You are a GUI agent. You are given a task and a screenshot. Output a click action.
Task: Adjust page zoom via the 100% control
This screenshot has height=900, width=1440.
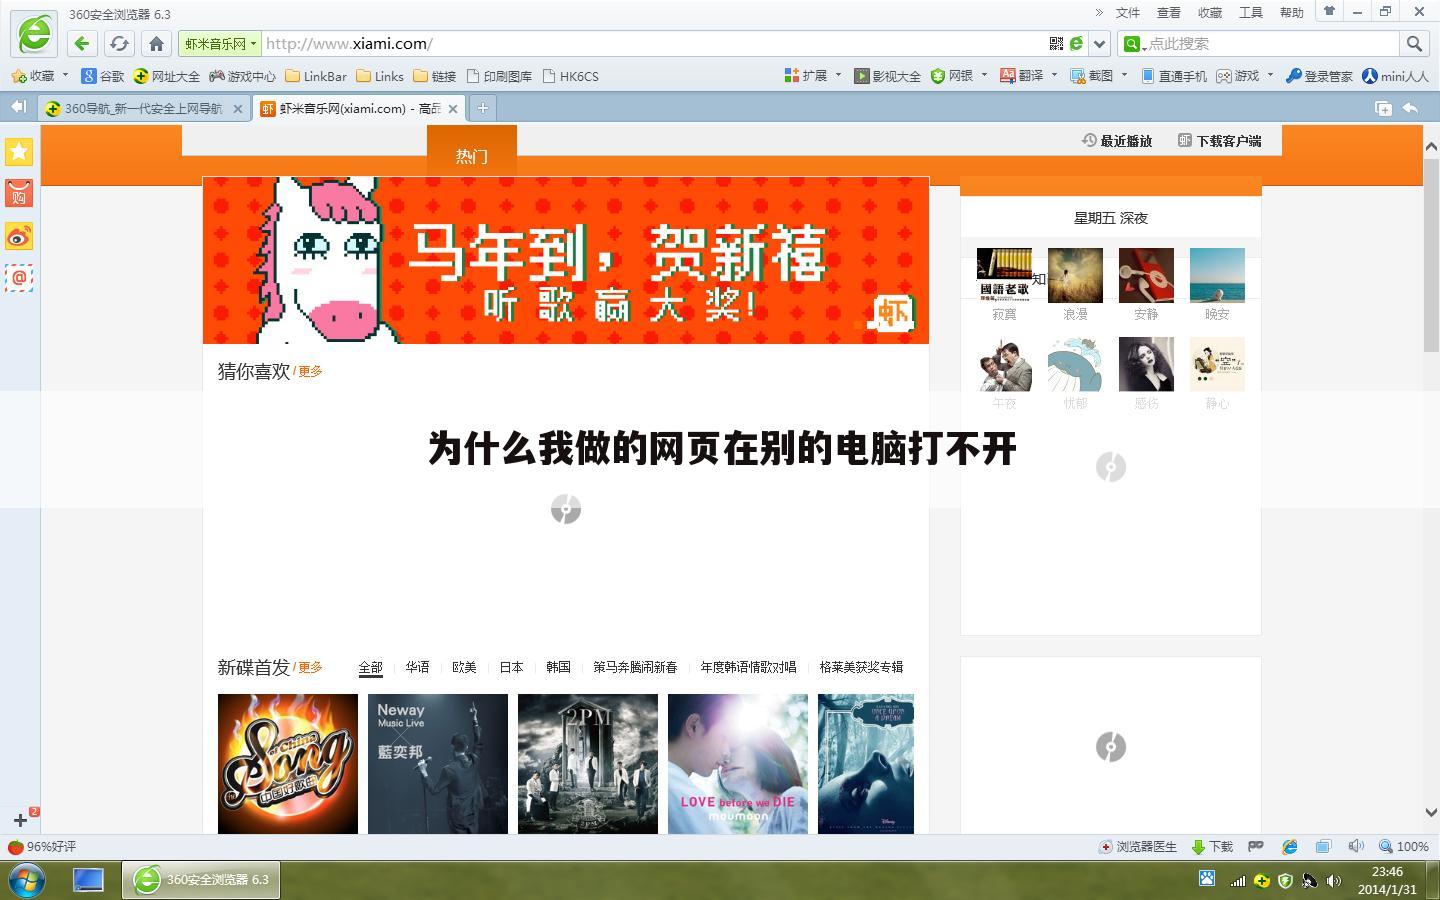pos(1407,846)
